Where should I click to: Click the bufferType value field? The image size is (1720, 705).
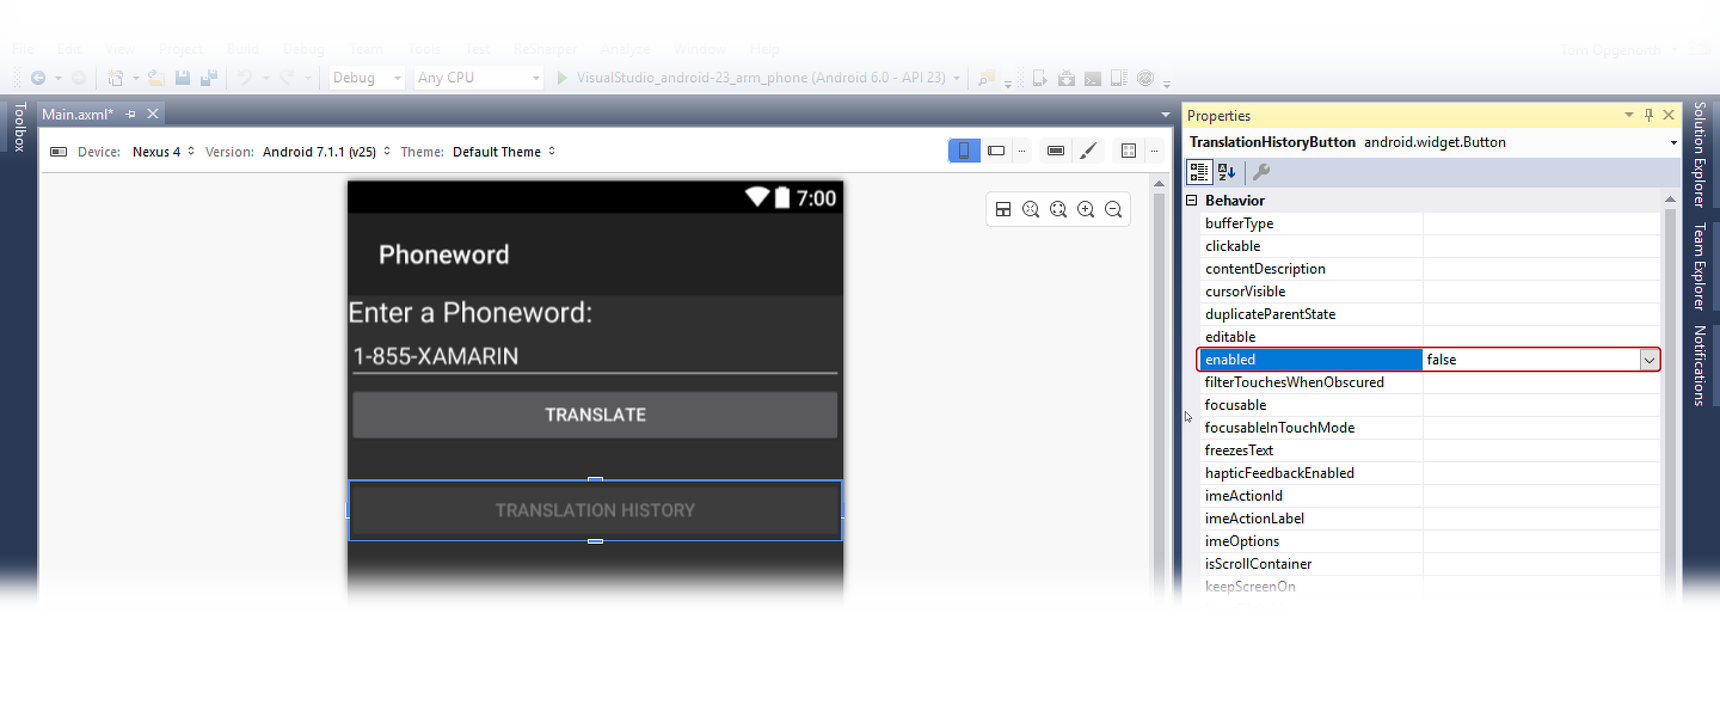point(1541,223)
